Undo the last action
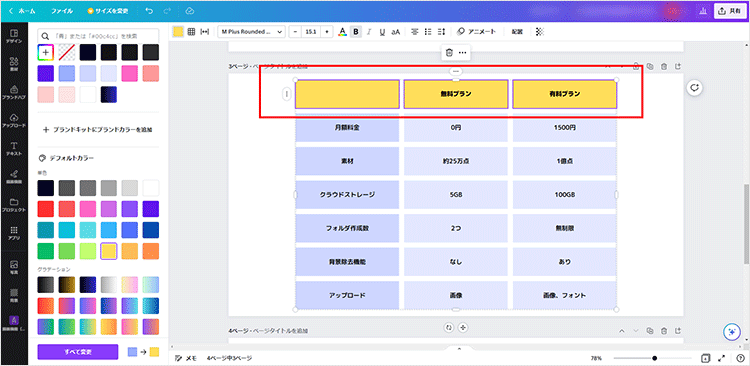Screen dimensions: 750x366 [149, 11]
